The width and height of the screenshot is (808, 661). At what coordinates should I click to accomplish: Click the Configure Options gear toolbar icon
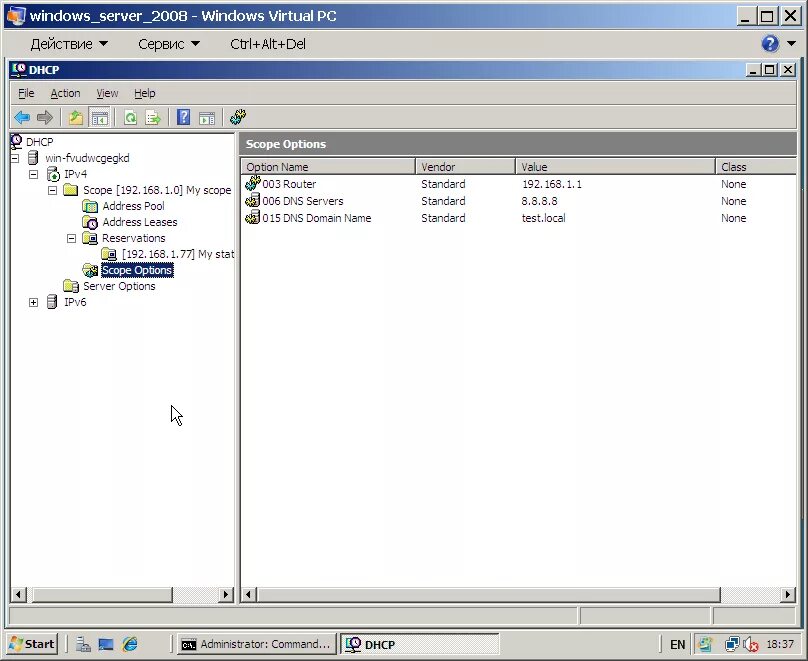tap(238, 117)
